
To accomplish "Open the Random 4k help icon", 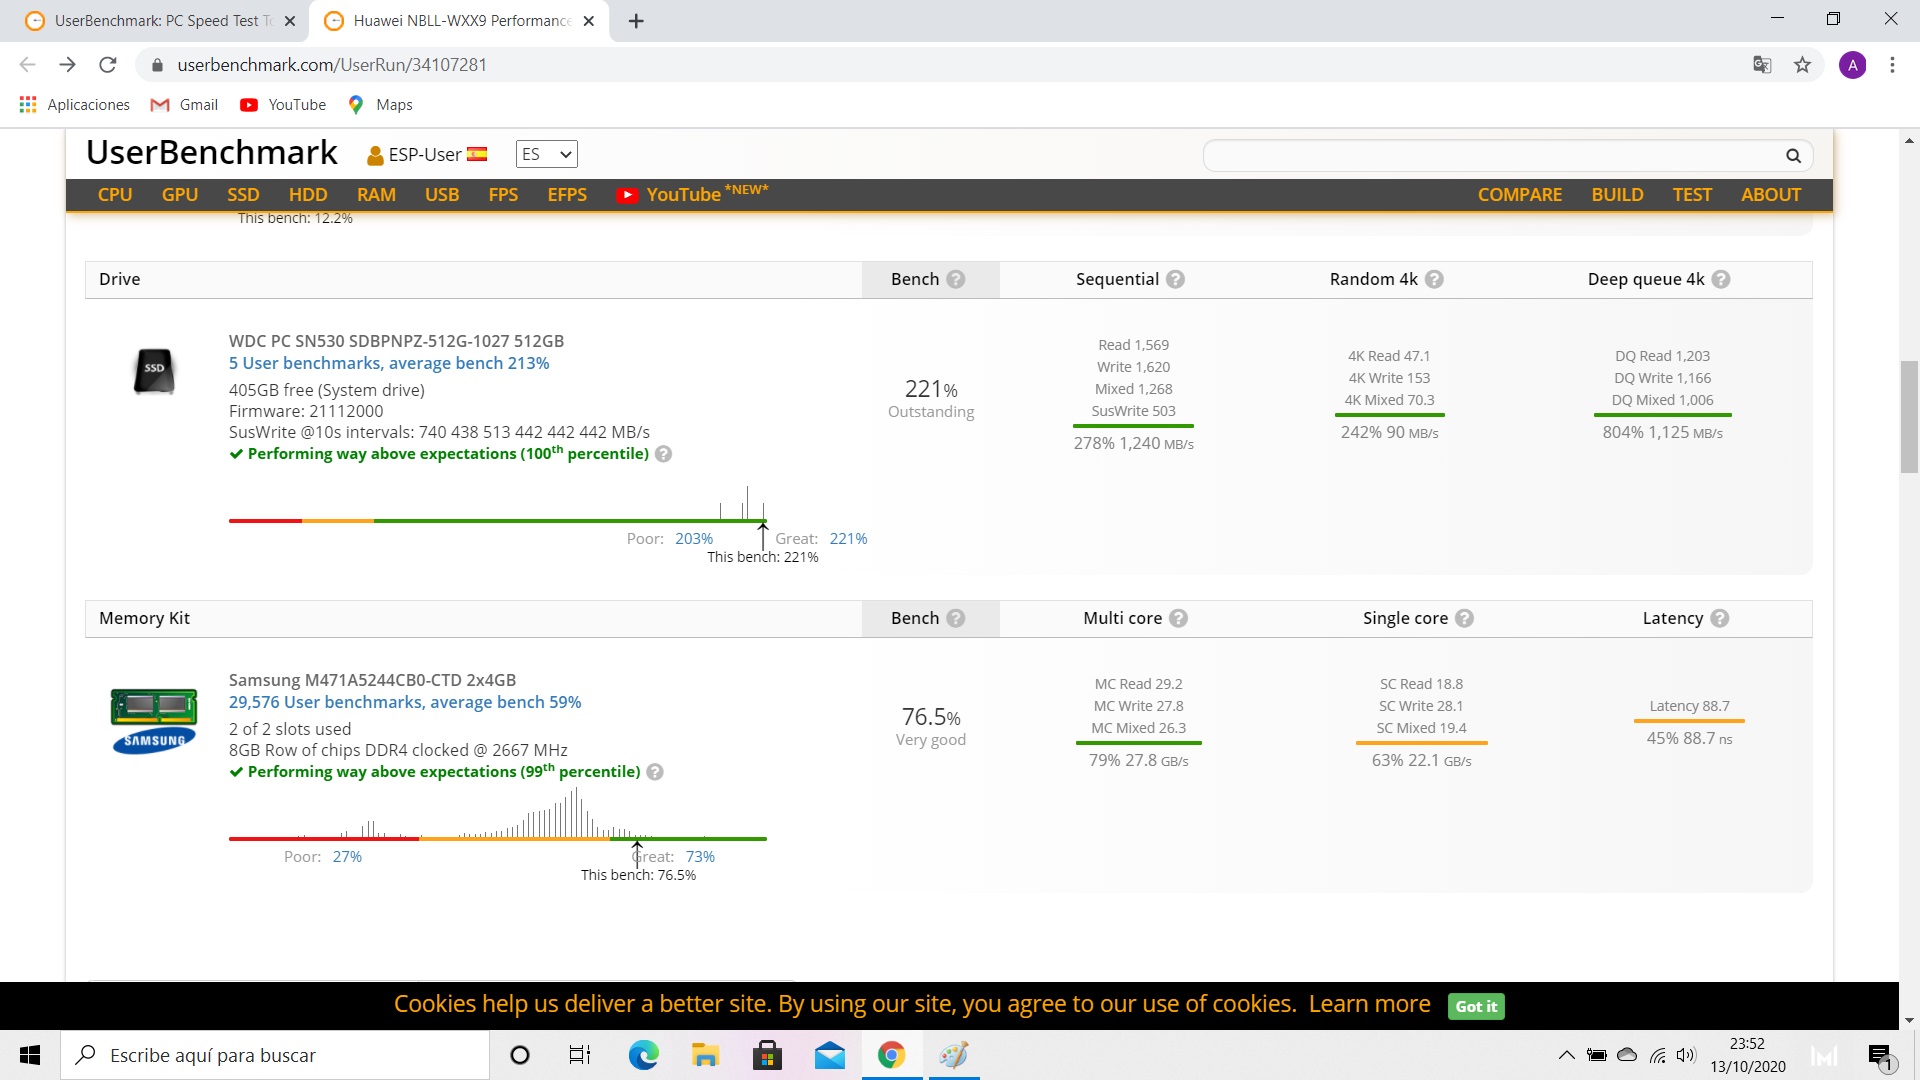I will [1435, 280].
